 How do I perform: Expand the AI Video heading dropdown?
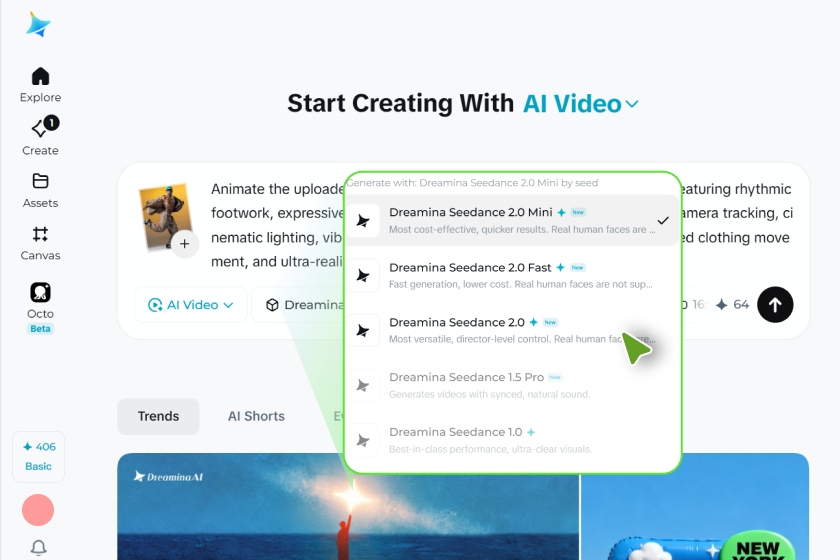(580, 104)
